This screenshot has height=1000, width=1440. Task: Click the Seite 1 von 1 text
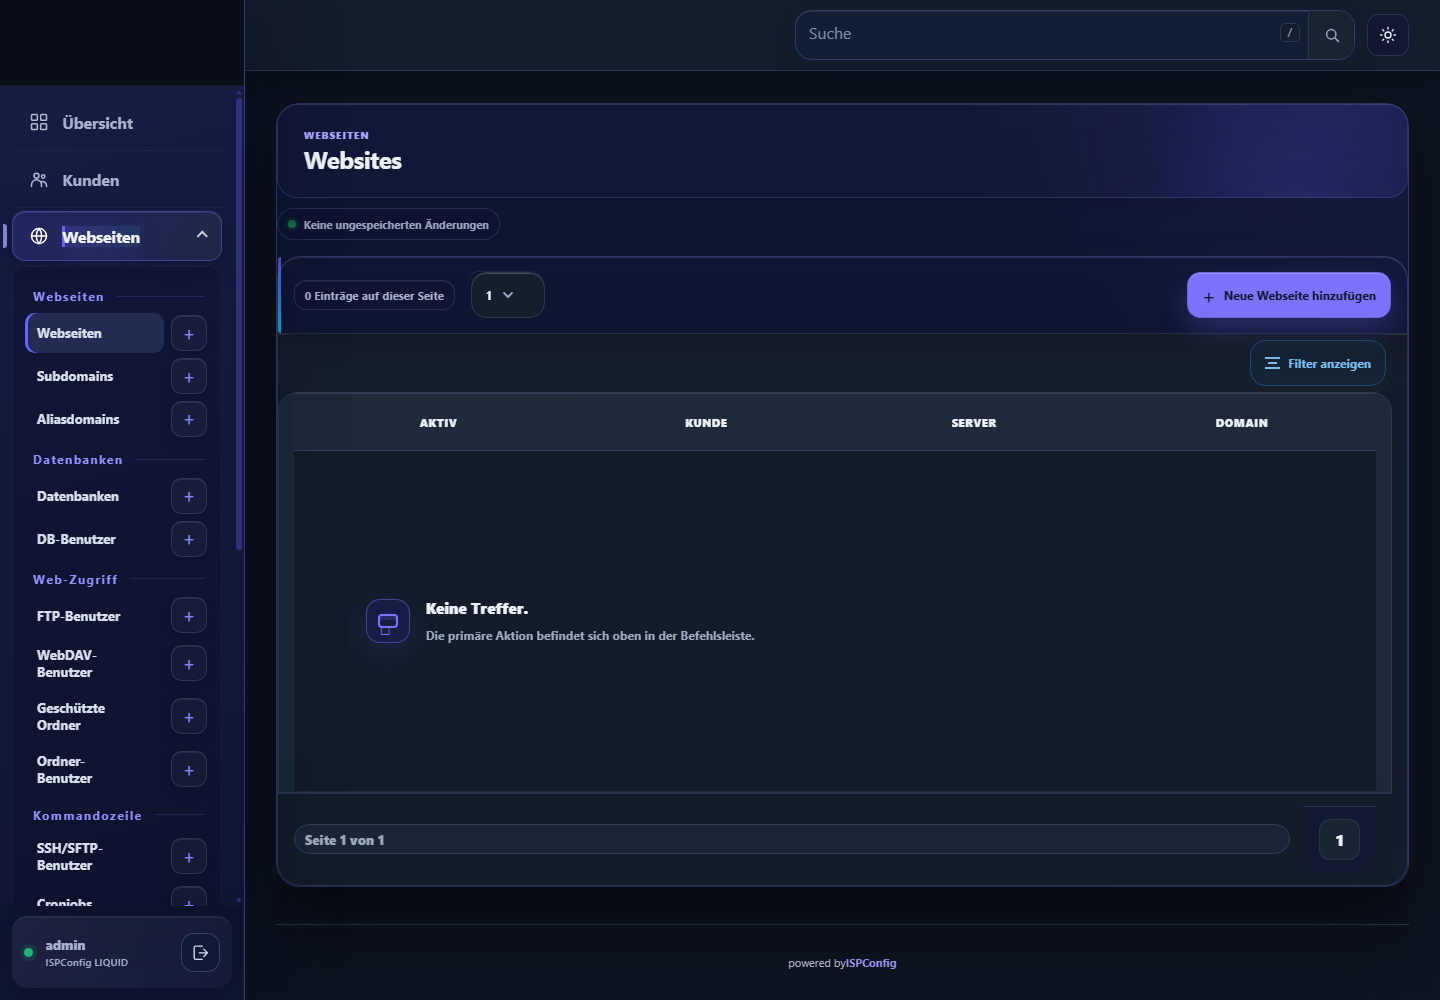coord(344,840)
